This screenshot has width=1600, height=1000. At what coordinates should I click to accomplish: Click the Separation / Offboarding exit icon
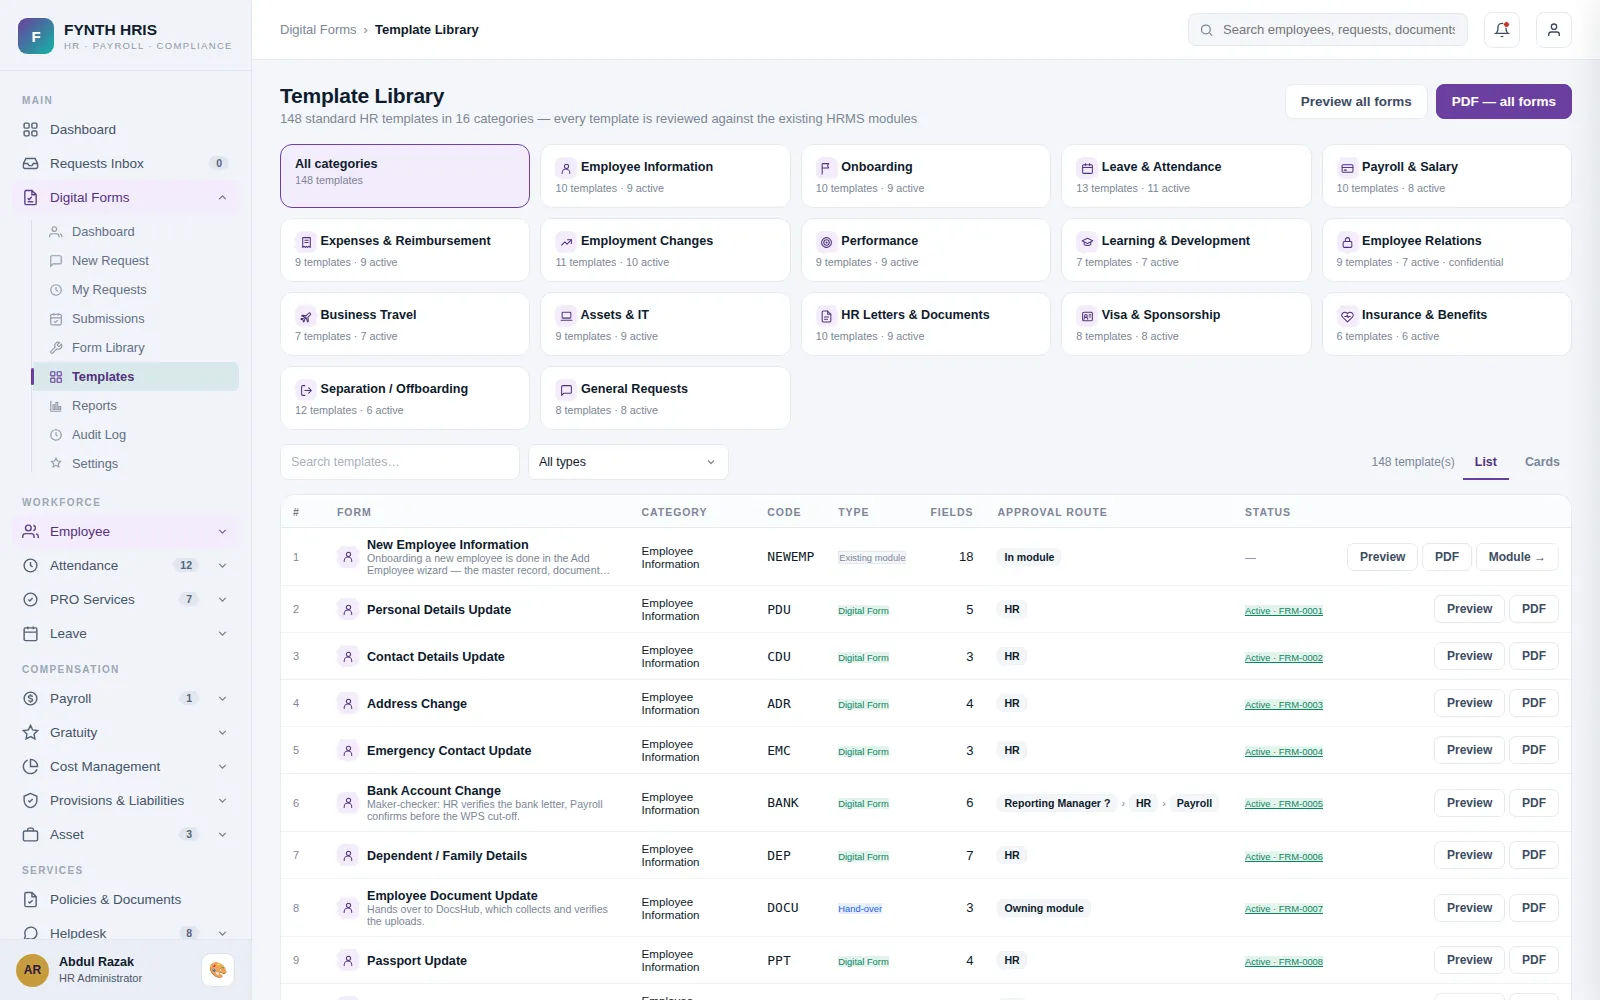306,390
